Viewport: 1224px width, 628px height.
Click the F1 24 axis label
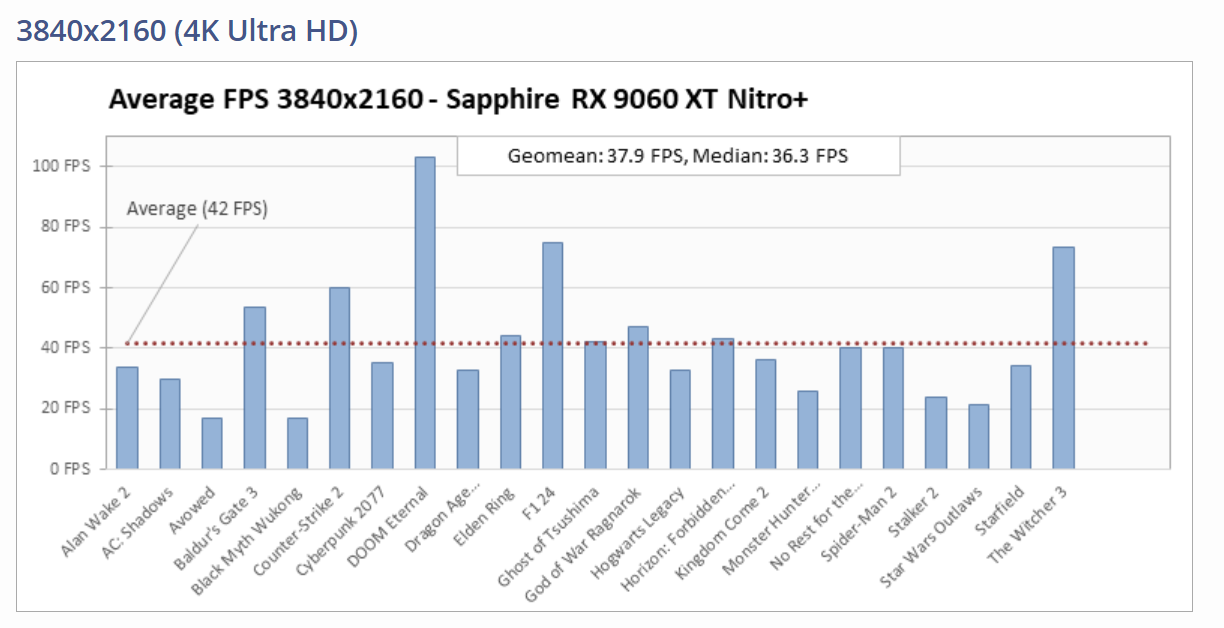543,503
